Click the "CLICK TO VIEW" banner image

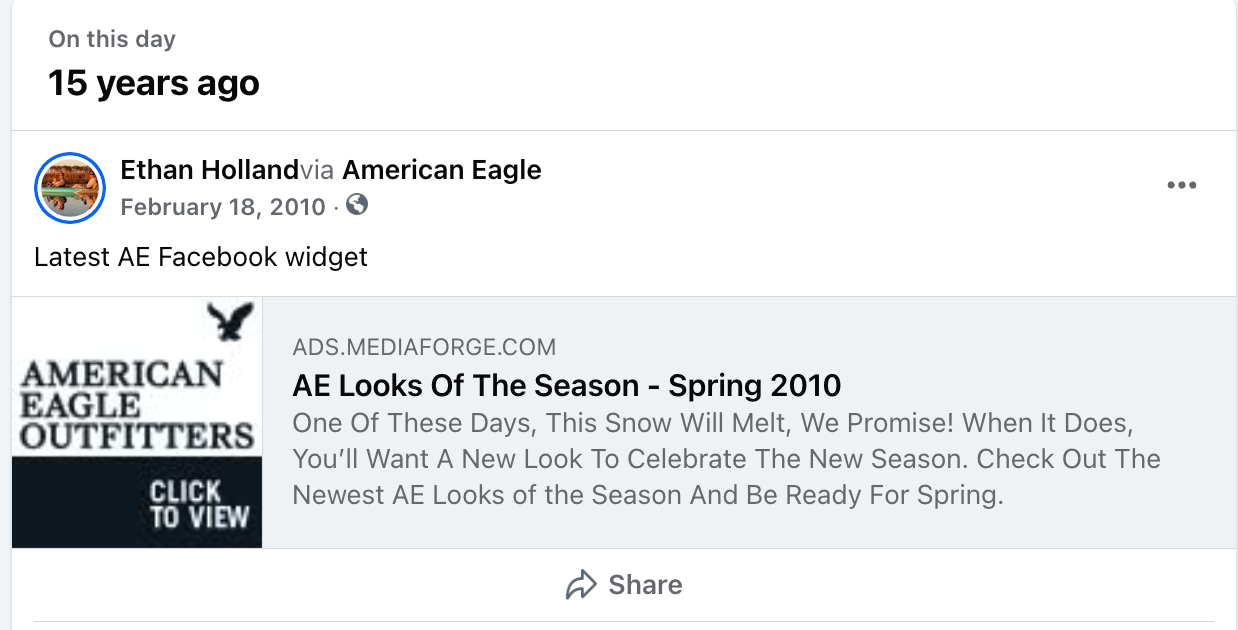coord(199,503)
